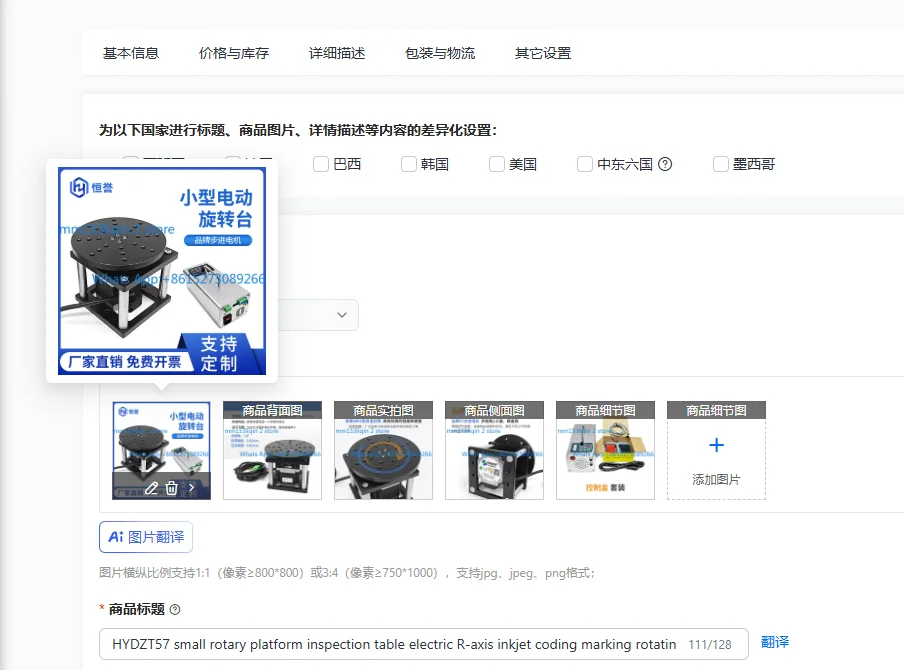
Task: Enable the 韩国 checkbox
Action: (x=409, y=164)
